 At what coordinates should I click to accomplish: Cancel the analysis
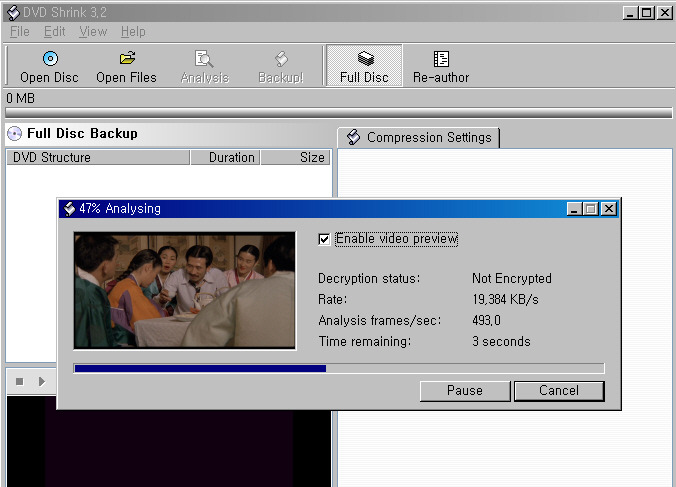[x=559, y=391]
